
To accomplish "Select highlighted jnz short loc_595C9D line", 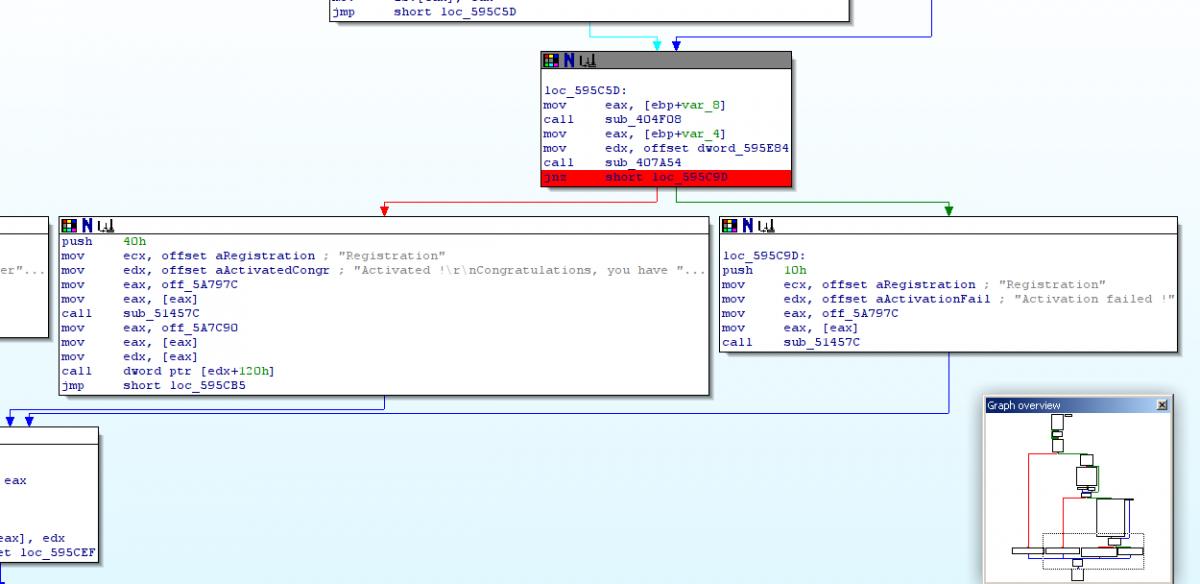I will click(x=667, y=177).
